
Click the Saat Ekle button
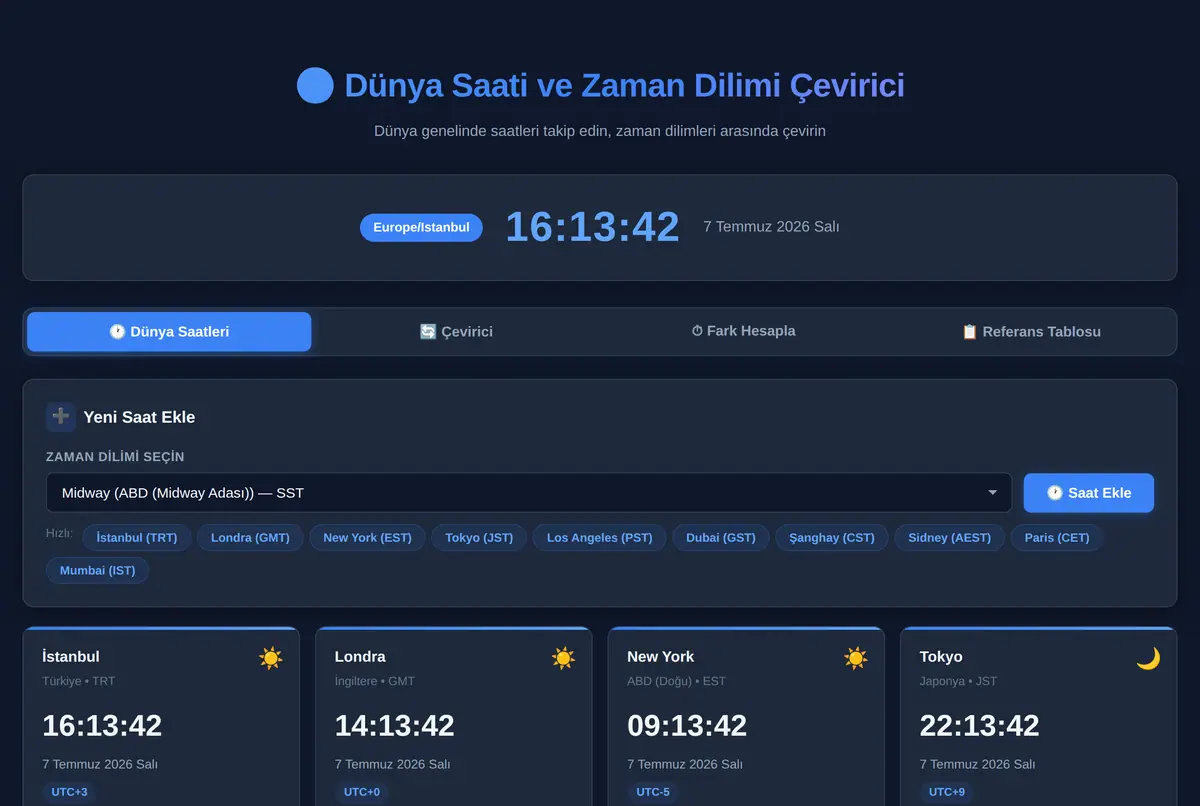pos(1089,493)
